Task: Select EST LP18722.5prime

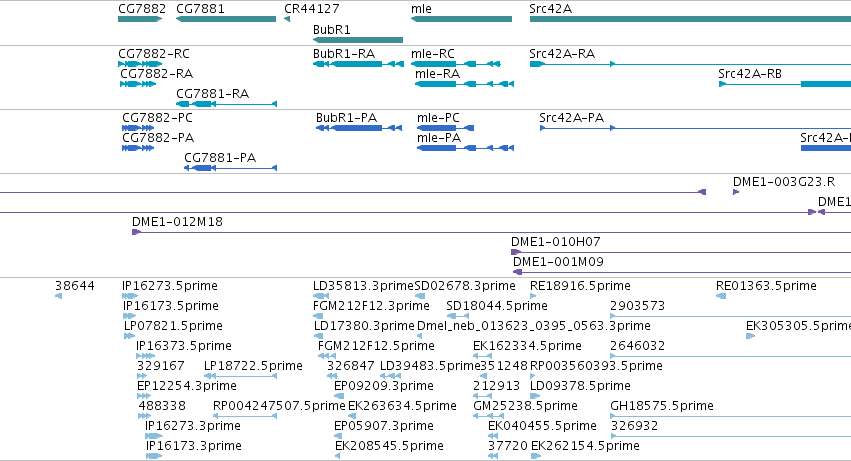Action: pyautogui.click(x=253, y=367)
